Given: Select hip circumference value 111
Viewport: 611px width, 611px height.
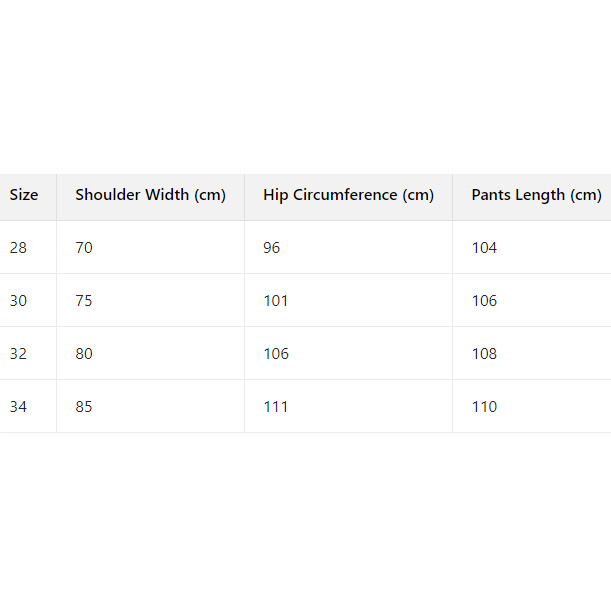Looking at the screenshot, I should click(276, 407).
